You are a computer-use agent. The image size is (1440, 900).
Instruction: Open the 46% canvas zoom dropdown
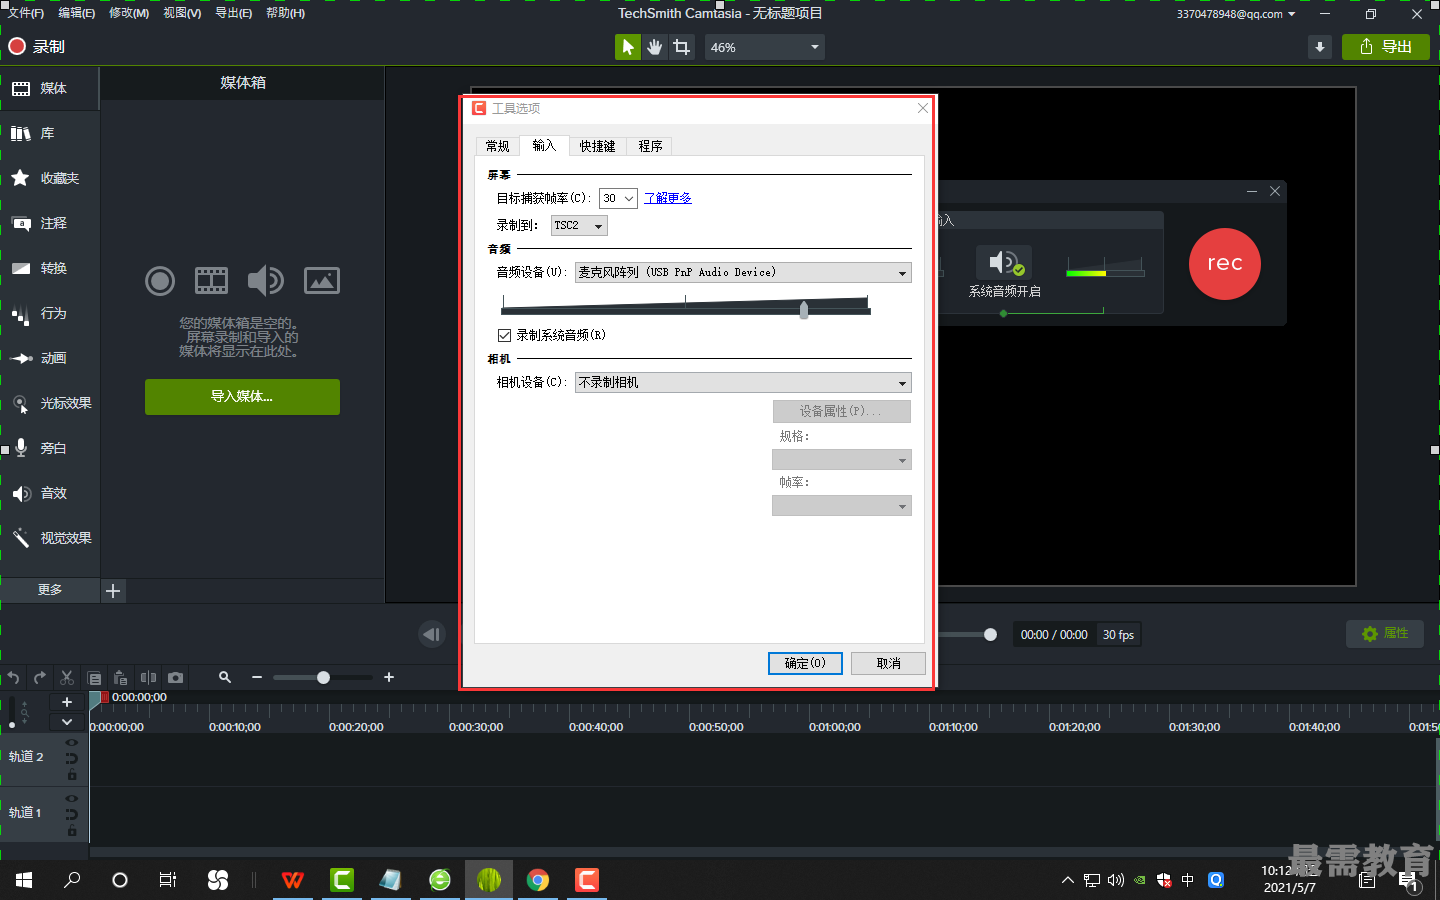click(x=765, y=47)
